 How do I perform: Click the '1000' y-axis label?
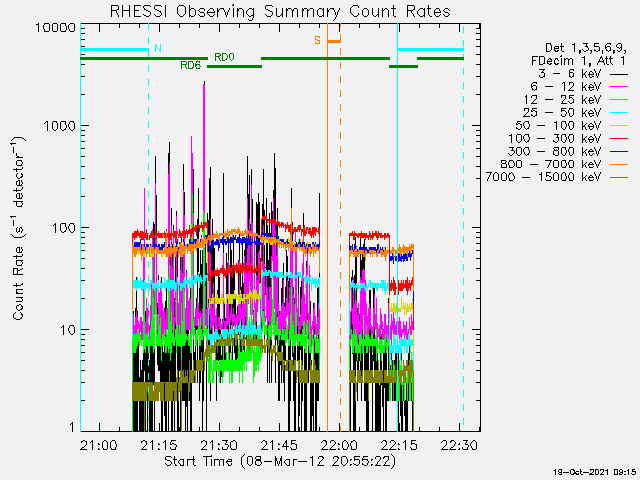60,126
